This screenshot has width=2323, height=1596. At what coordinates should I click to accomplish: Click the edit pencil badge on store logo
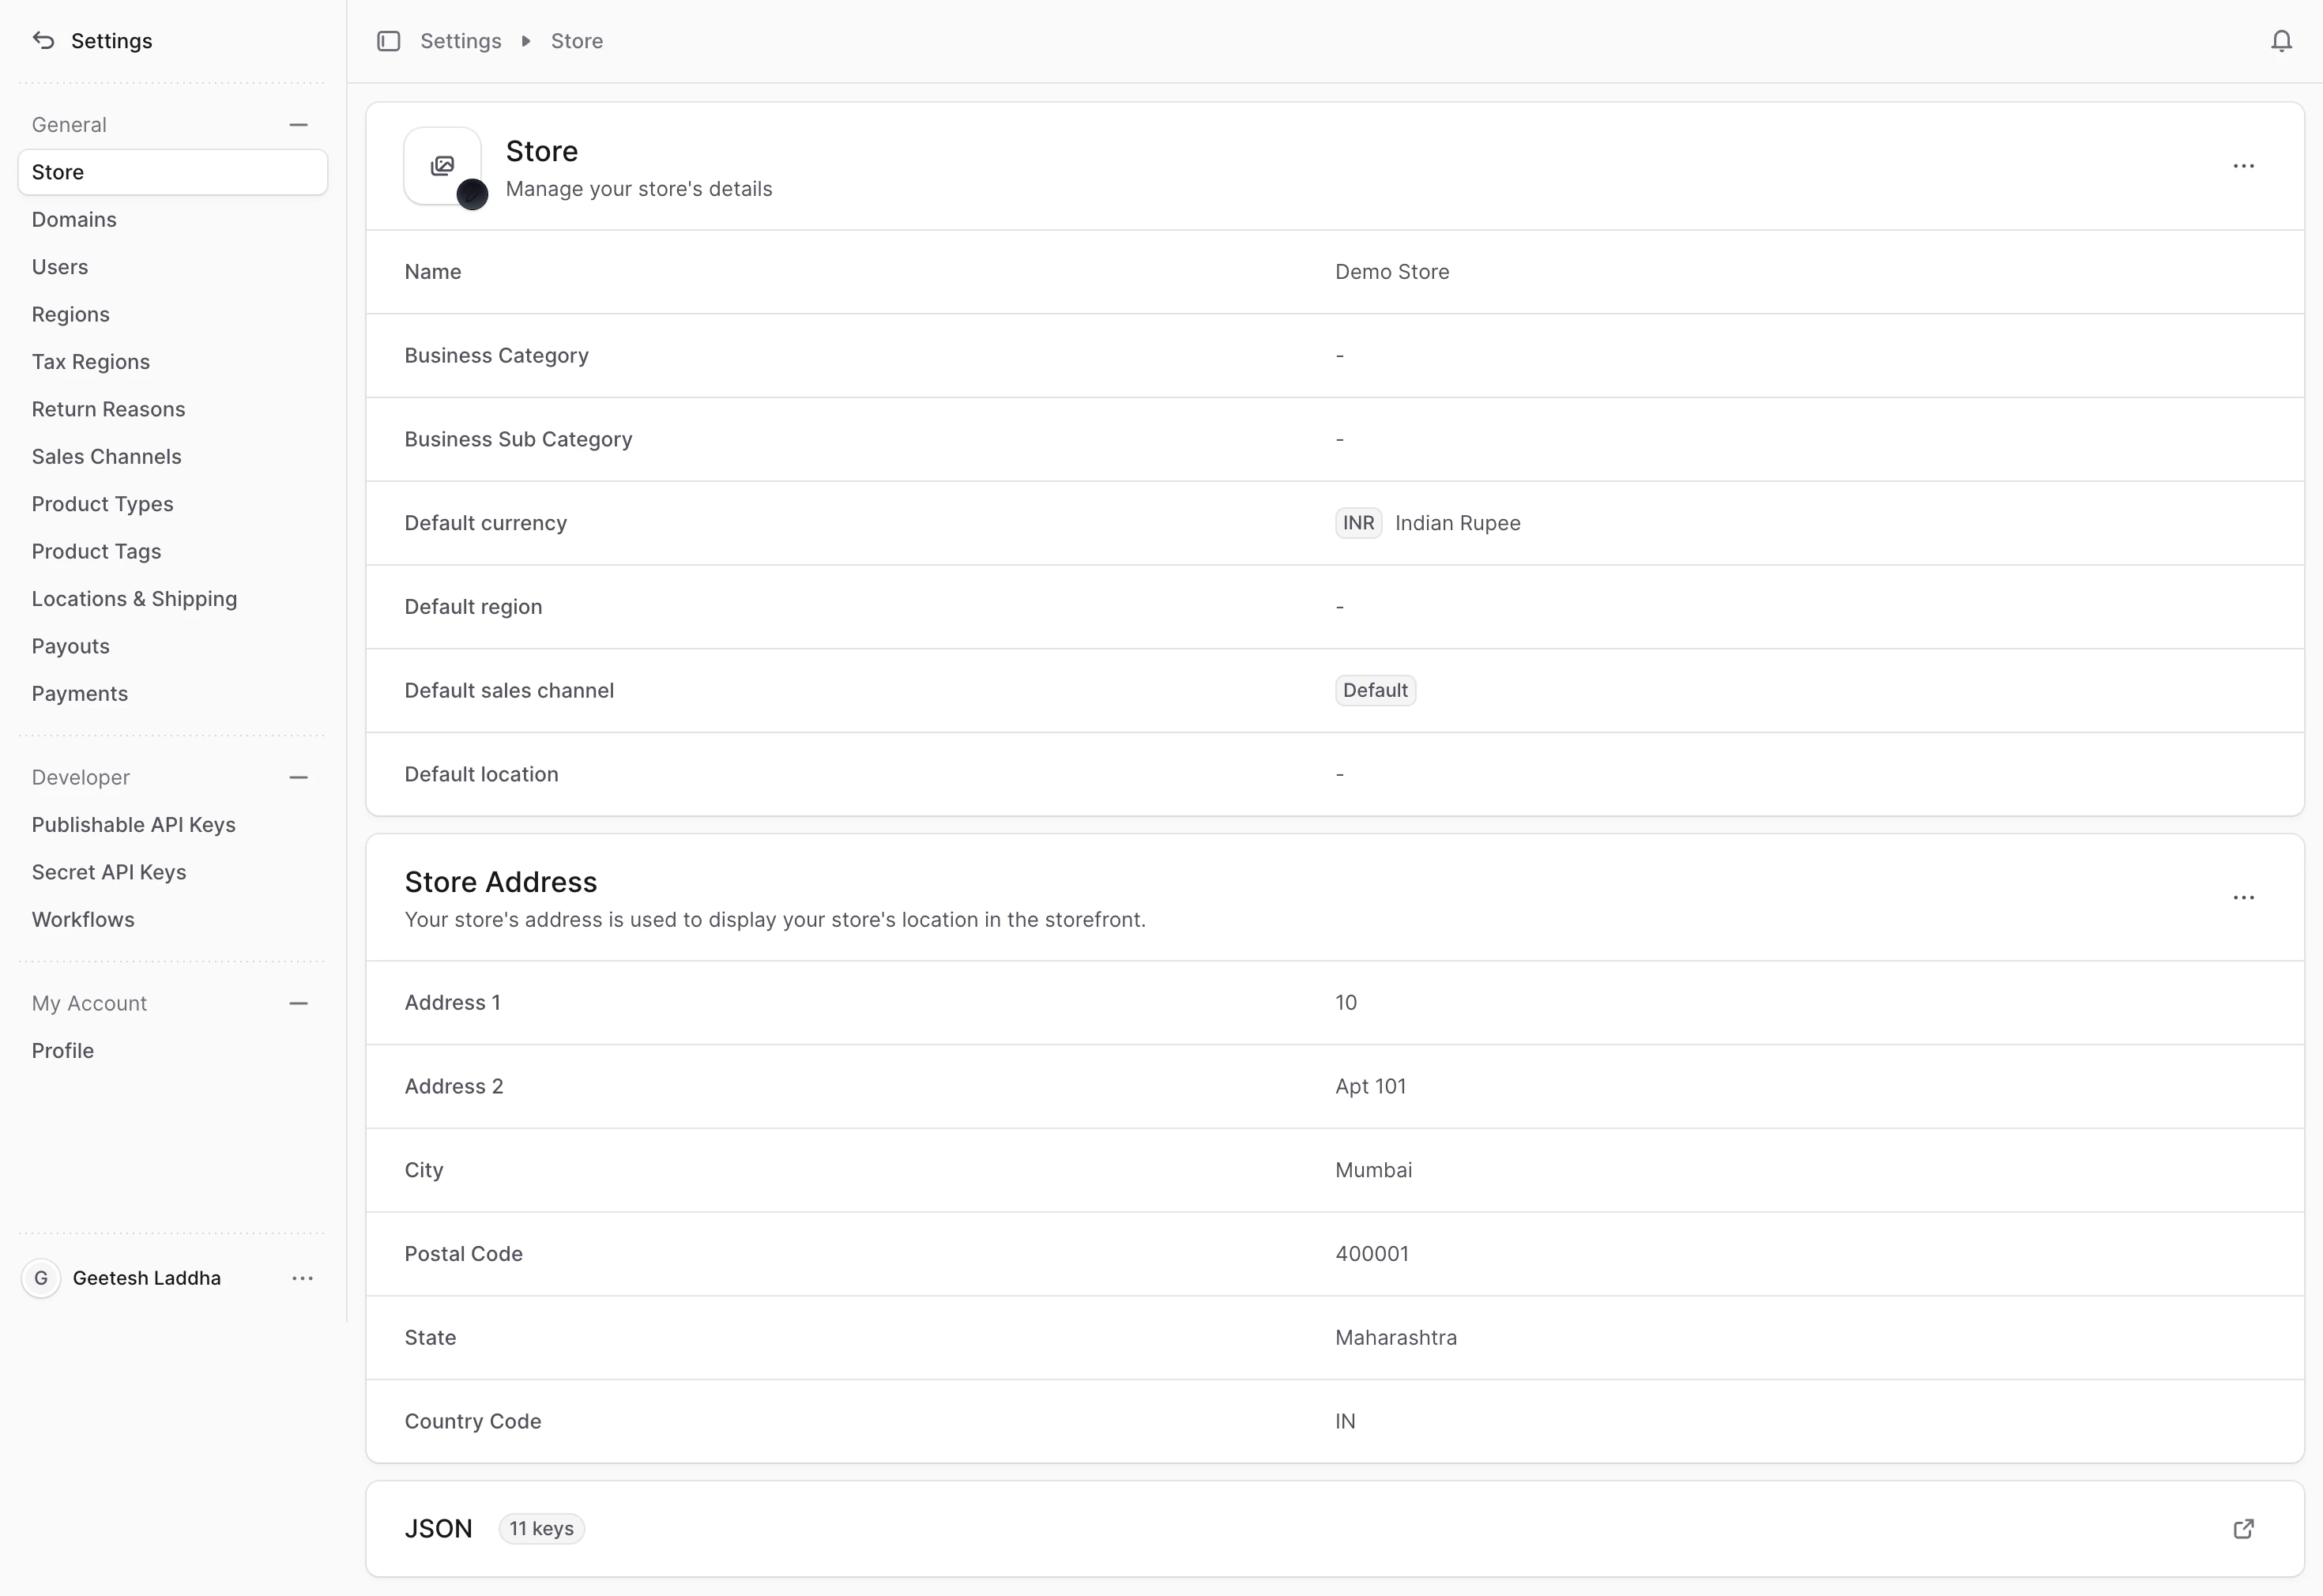(x=472, y=194)
